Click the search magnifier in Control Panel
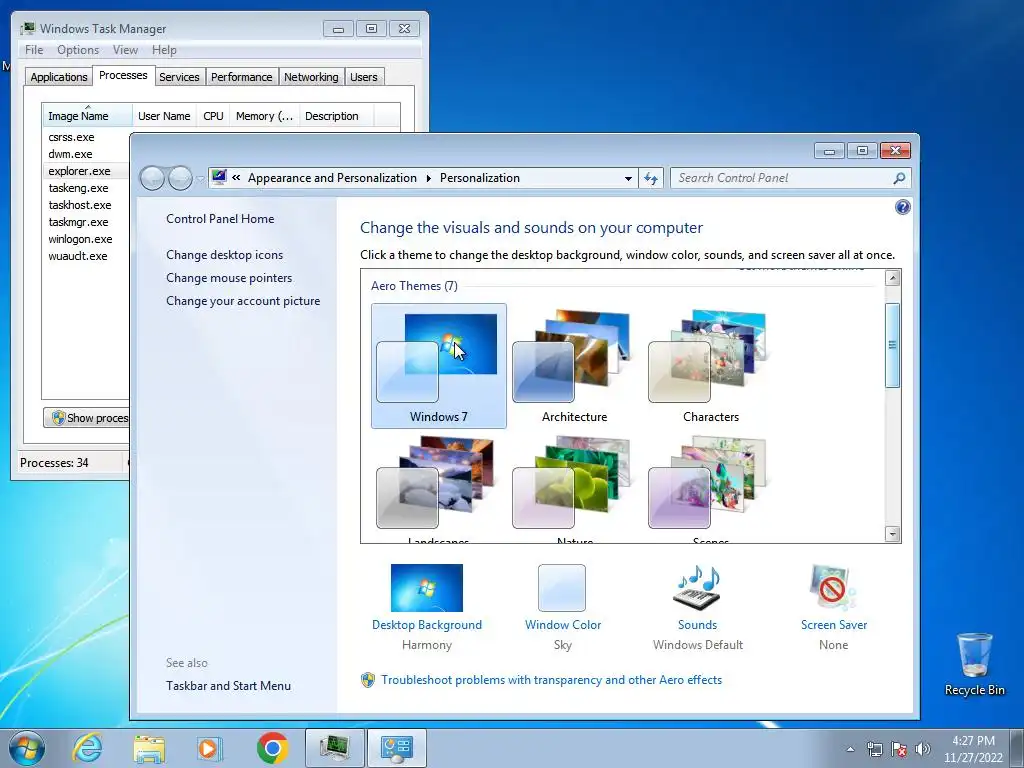 (x=899, y=178)
